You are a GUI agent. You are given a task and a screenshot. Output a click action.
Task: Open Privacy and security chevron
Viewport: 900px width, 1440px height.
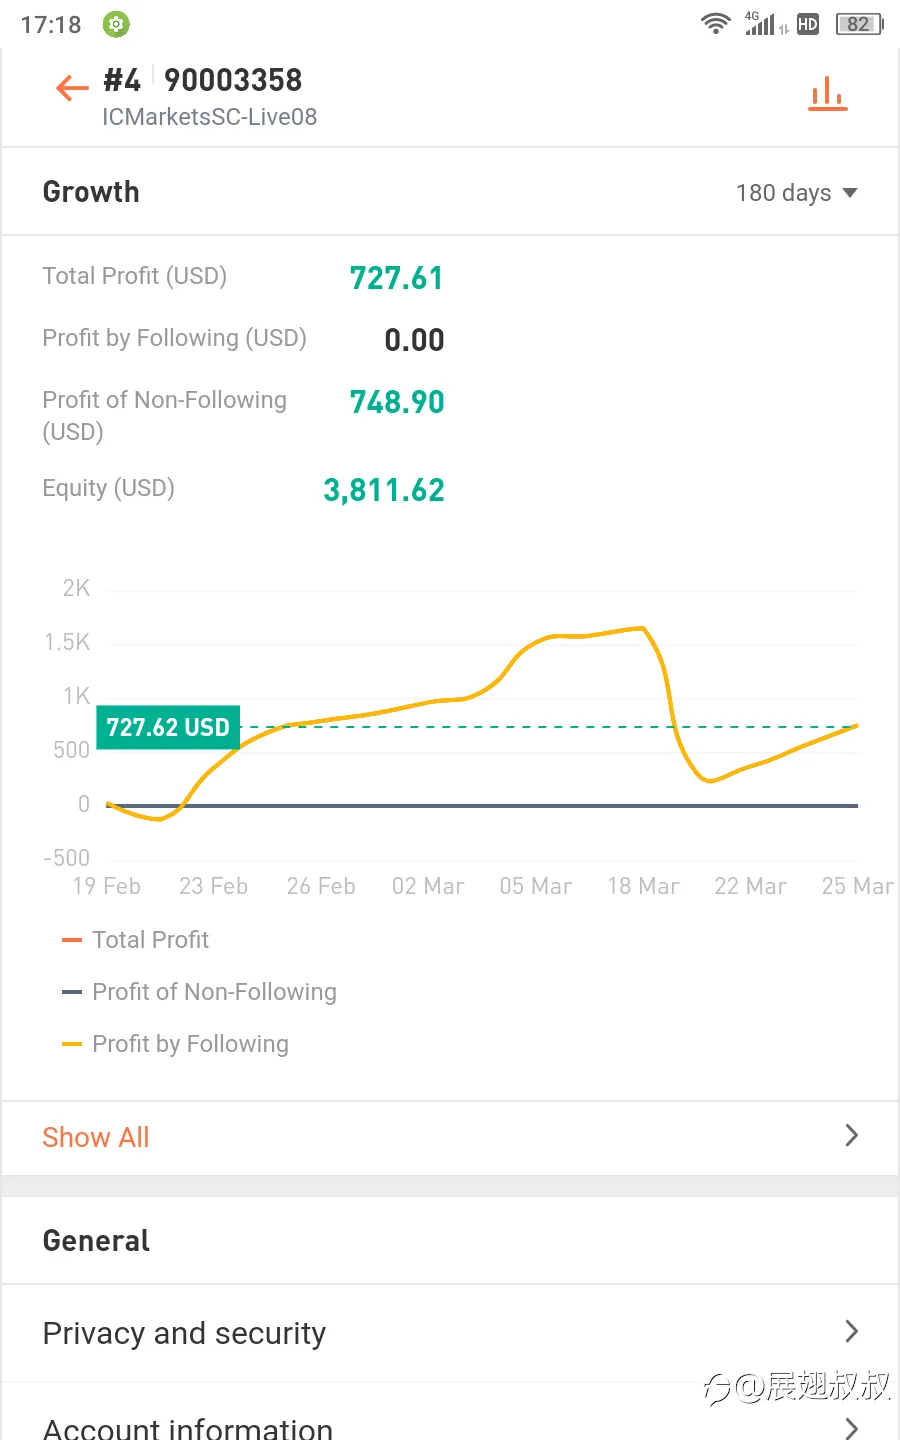852,1331
